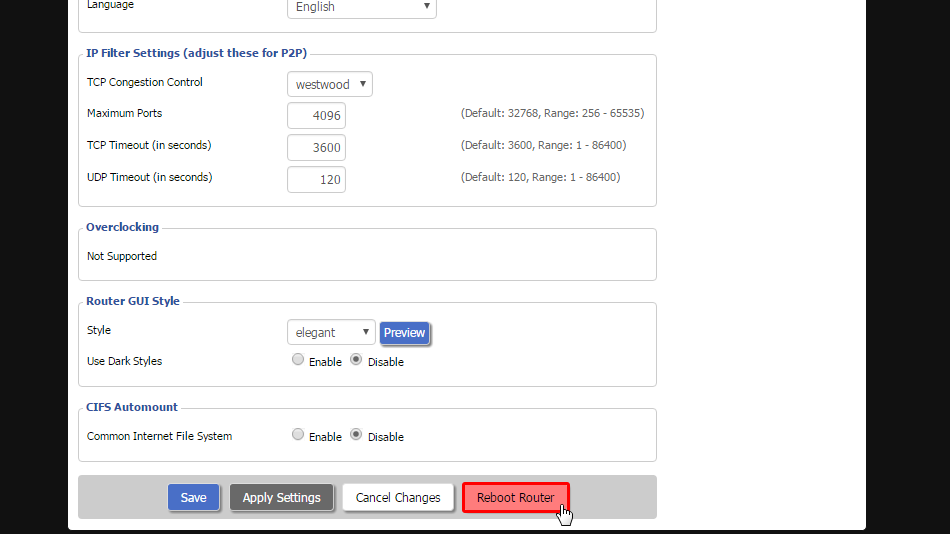Click the Cancel Changes button
This screenshot has width=950, height=534.
coord(398,497)
